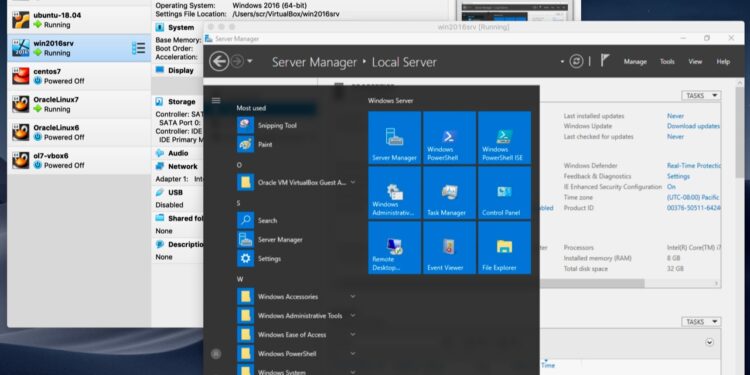Open the navigation history dropdown arrow
Image resolution: width=750 pixels, height=375 pixels.
tap(250, 62)
